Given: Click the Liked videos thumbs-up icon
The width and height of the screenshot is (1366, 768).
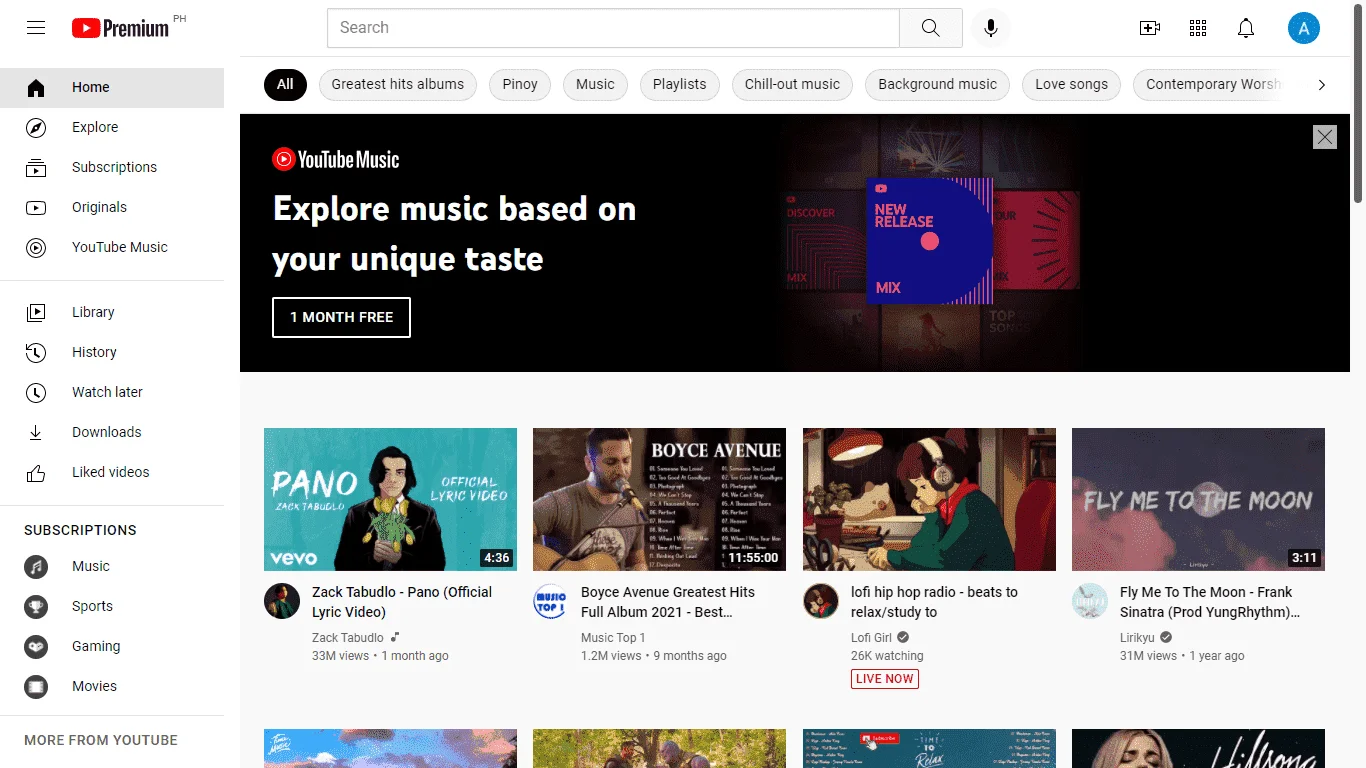Looking at the screenshot, I should click(x=36, y=472).
